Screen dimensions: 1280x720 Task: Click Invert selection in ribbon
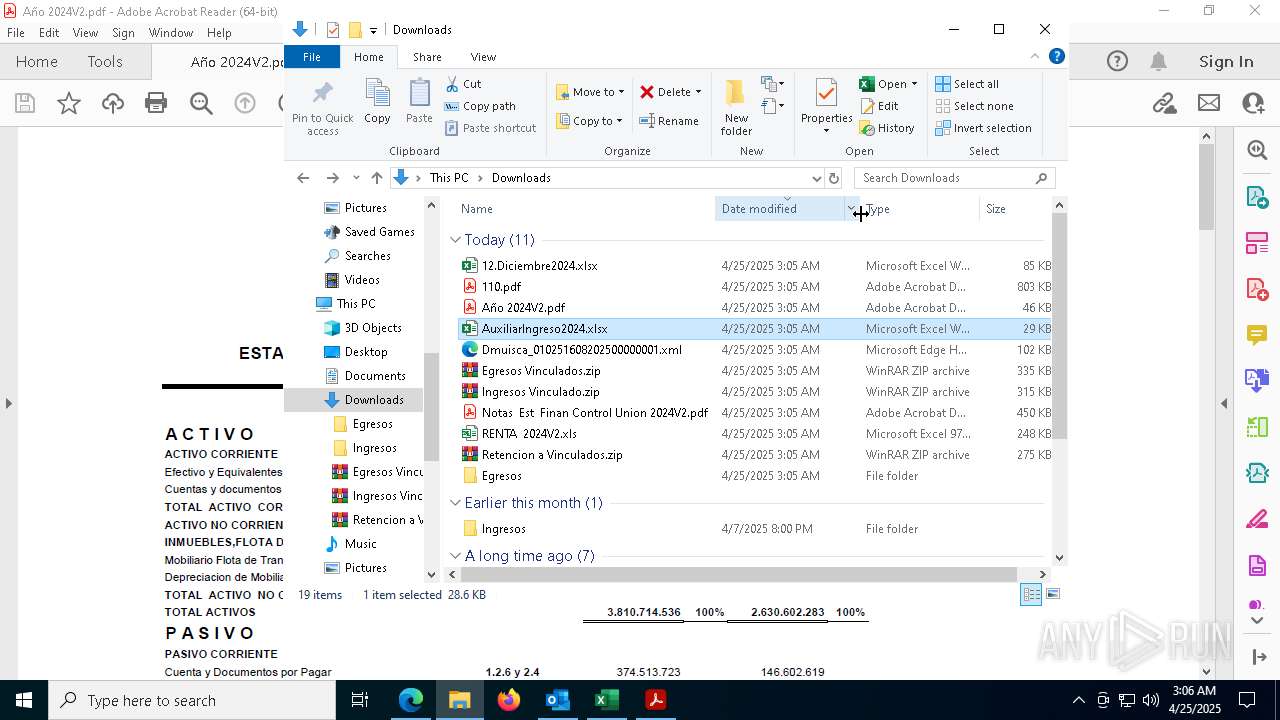tap(983, 128)
